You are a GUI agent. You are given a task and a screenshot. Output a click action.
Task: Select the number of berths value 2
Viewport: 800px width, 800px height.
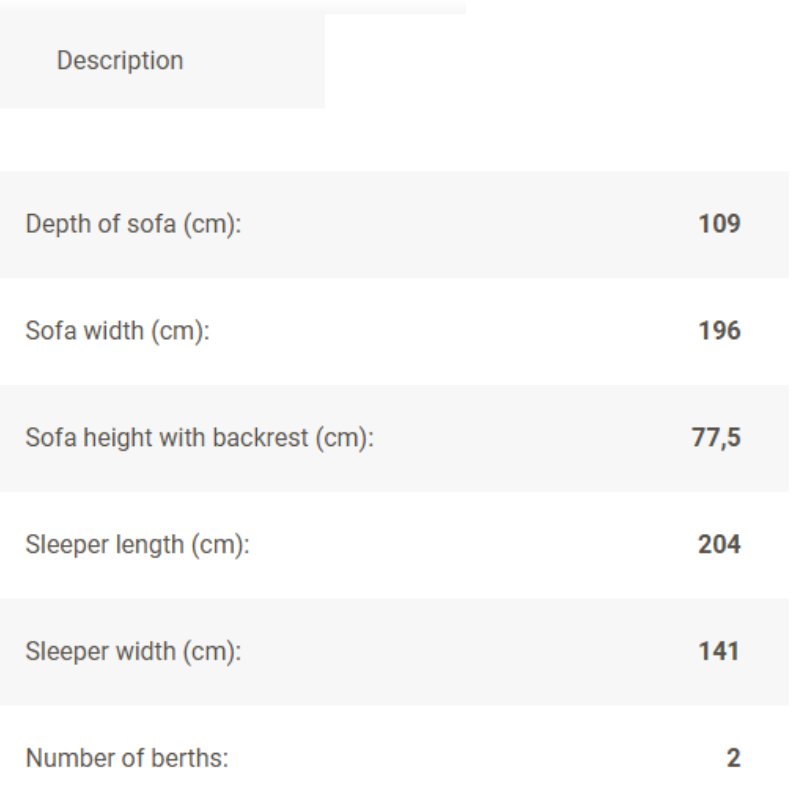click(733, 759)
